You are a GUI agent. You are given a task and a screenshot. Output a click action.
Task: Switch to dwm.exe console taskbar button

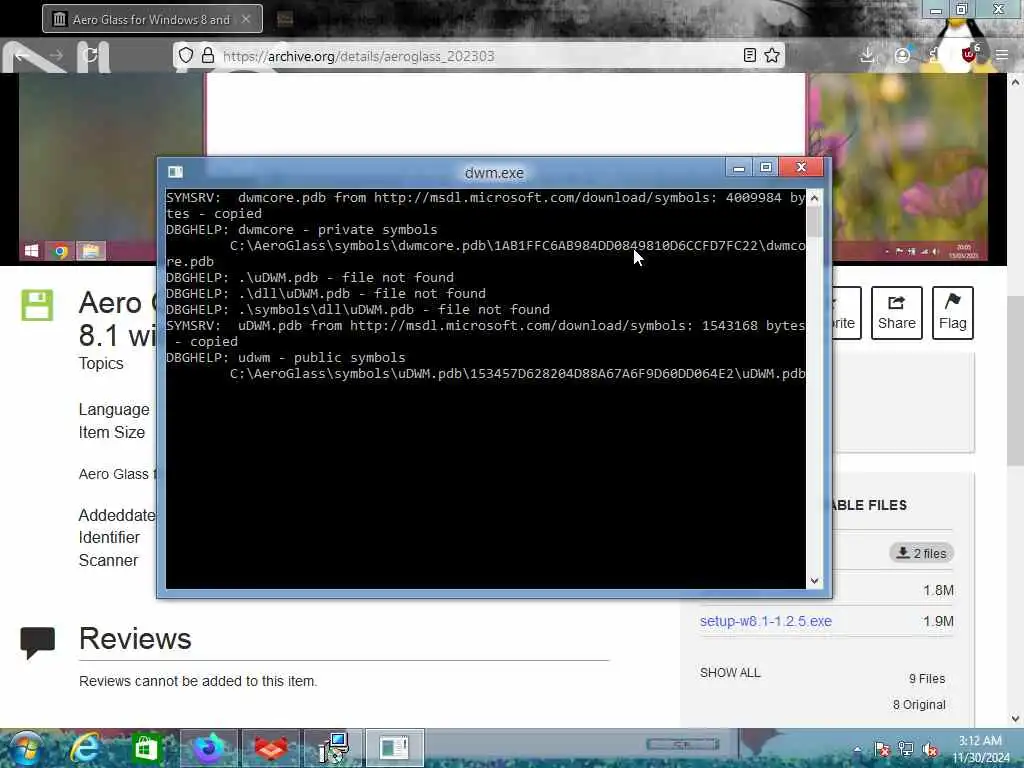394,748
